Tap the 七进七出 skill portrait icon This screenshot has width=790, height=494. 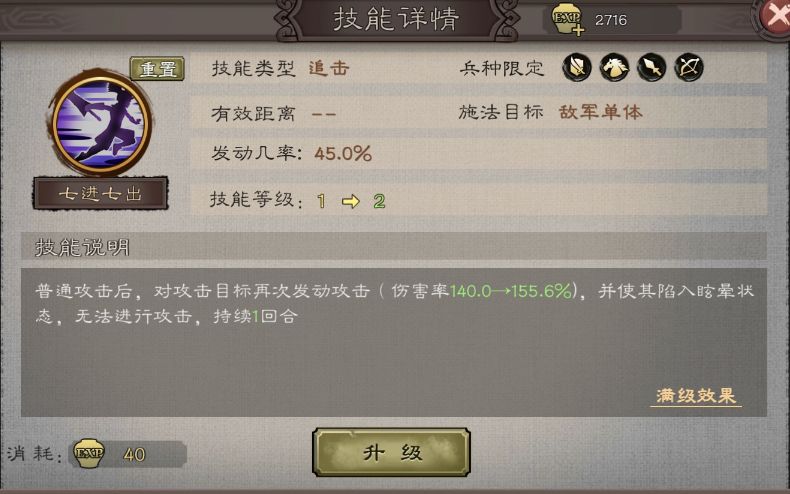coord(101,124)
